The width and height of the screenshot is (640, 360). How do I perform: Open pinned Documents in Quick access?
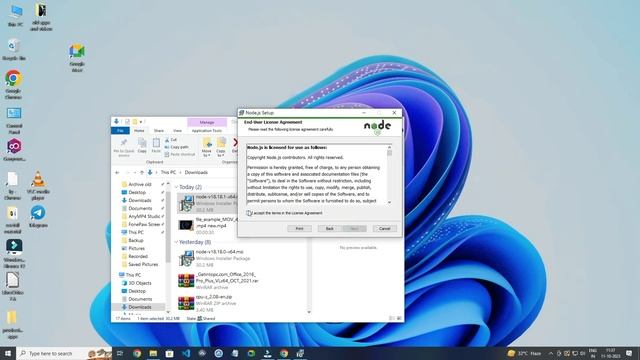pyautogui.click(x=140, y=209)
